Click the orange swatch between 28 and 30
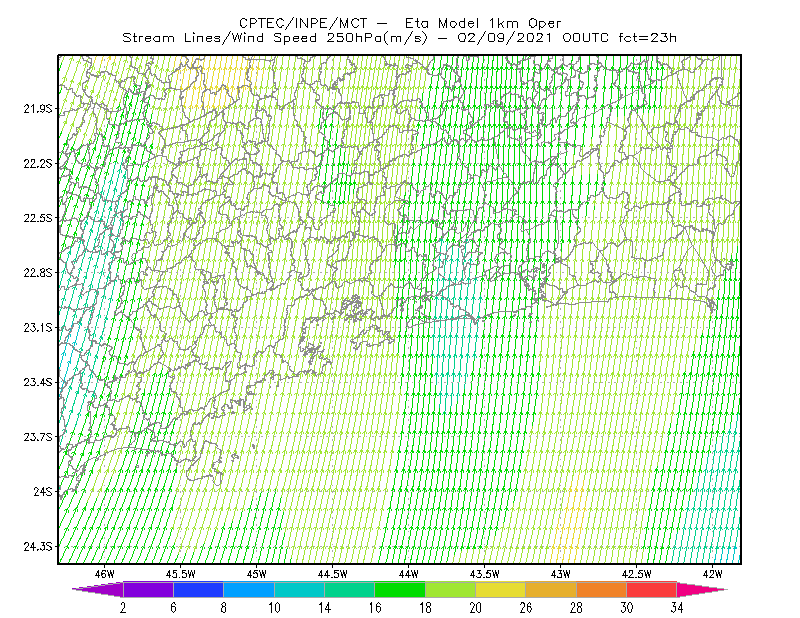Image resolution: width=800 pixels, height=618 pixels. (x=602, y=589)
